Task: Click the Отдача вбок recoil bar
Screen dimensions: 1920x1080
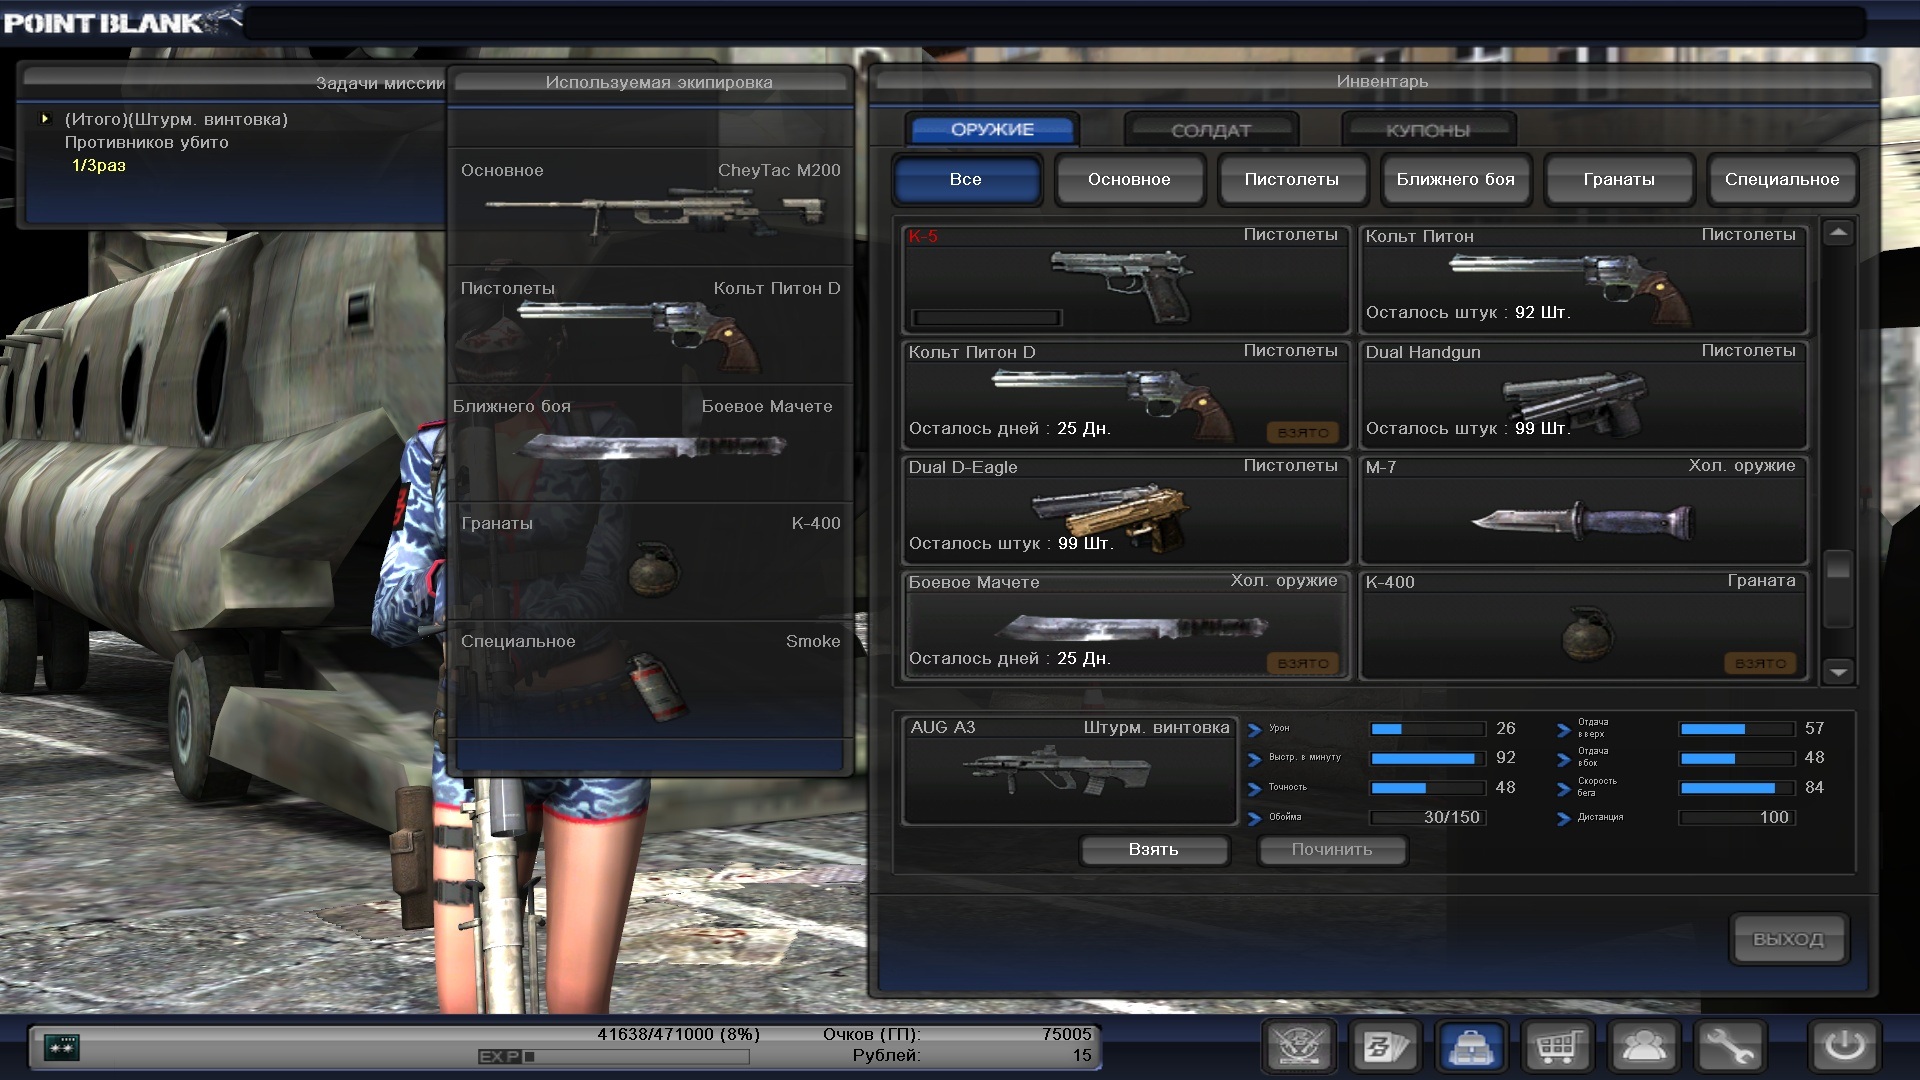Action: pyautogui.click(x=1737, y=759)
